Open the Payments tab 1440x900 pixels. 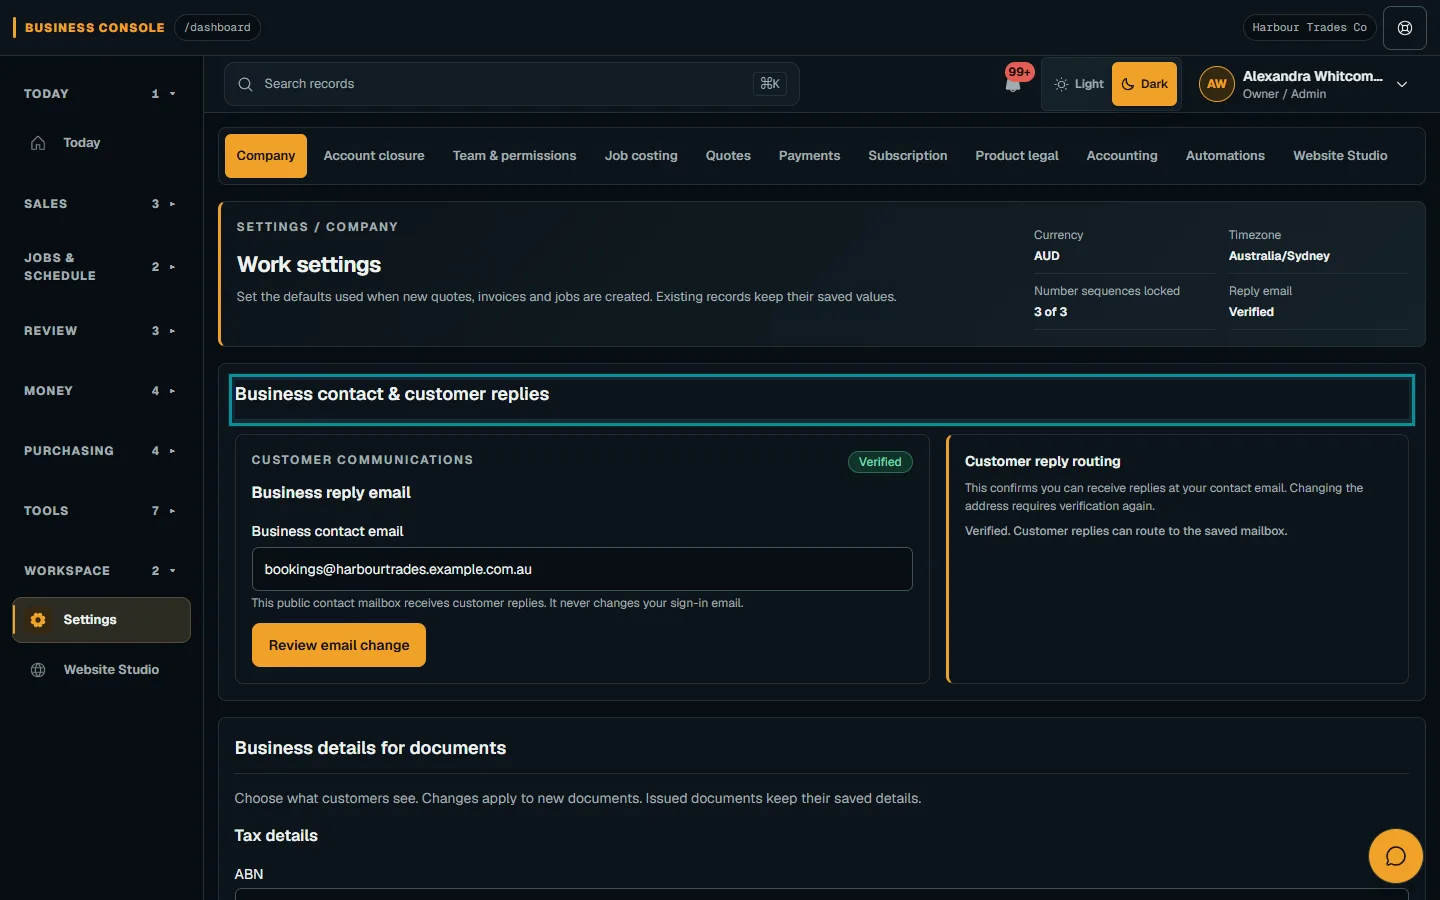pos(809,156)
